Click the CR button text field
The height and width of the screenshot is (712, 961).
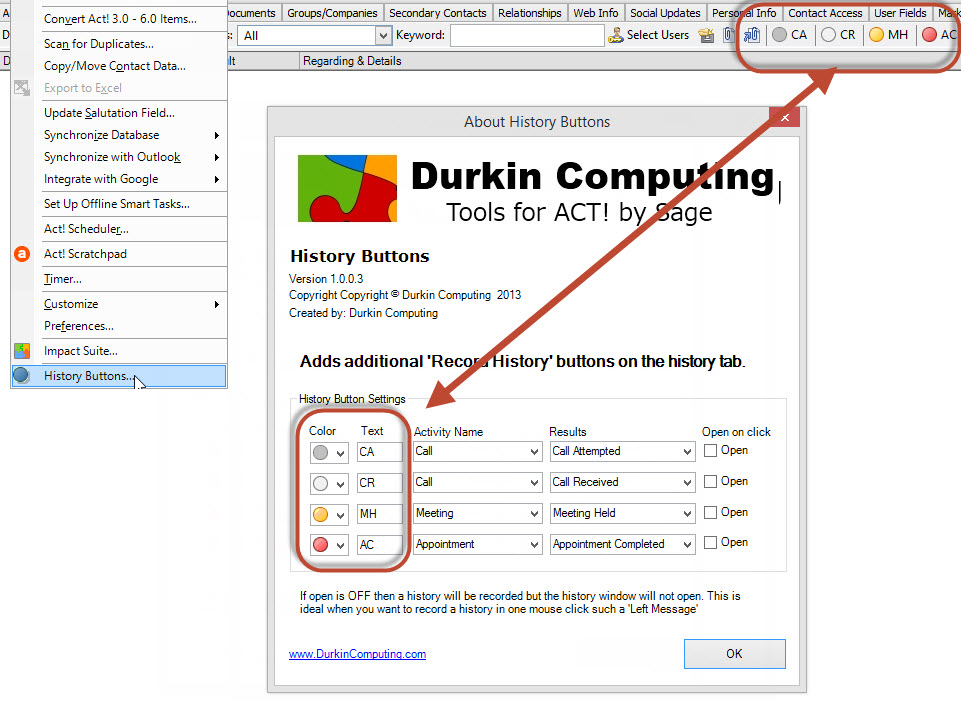point(379,483)
